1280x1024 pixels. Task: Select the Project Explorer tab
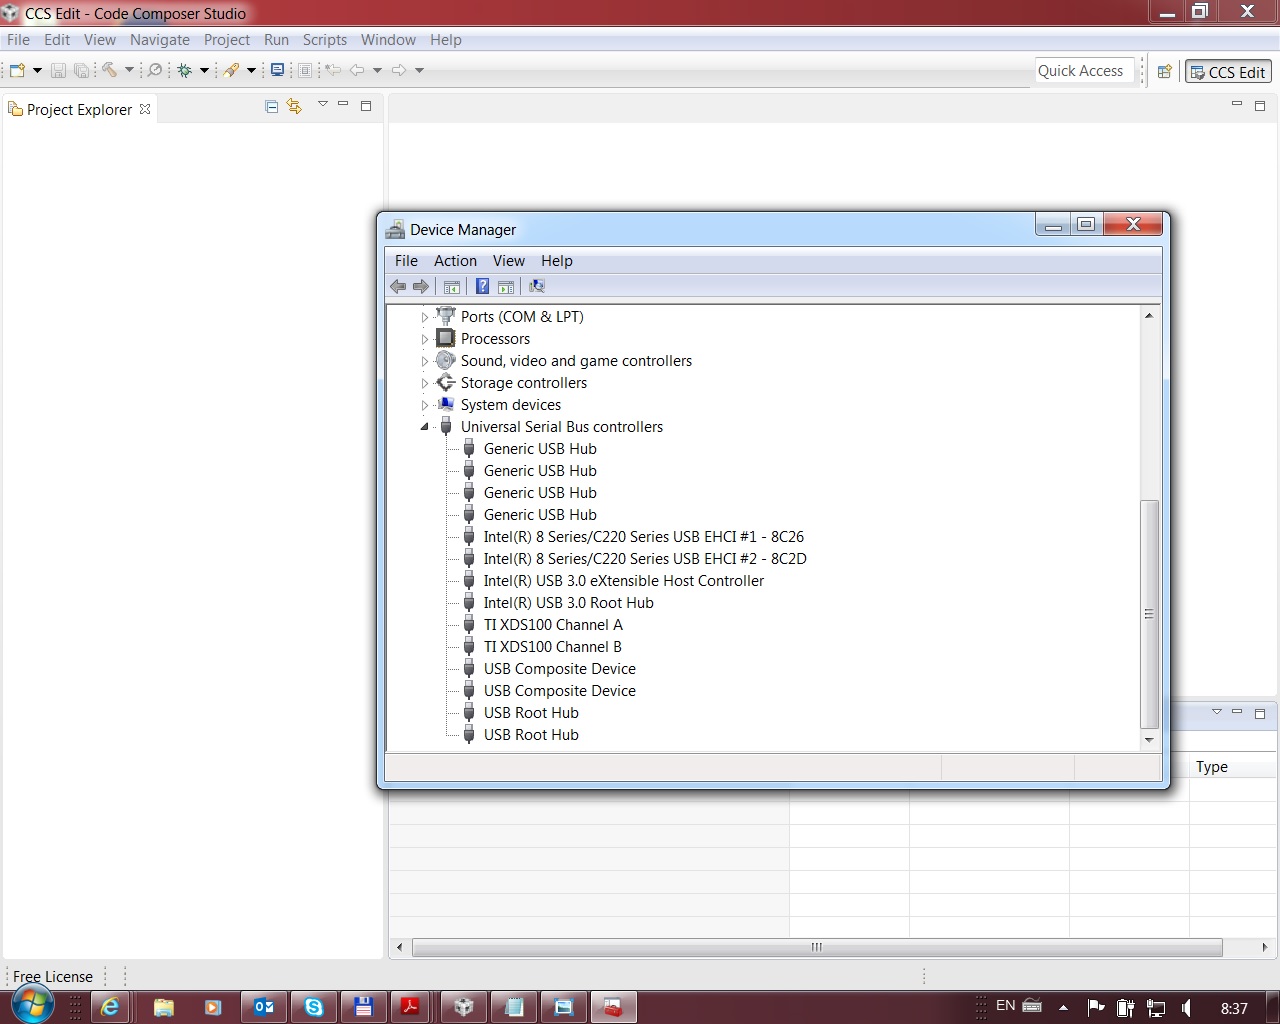pos(79,109)
